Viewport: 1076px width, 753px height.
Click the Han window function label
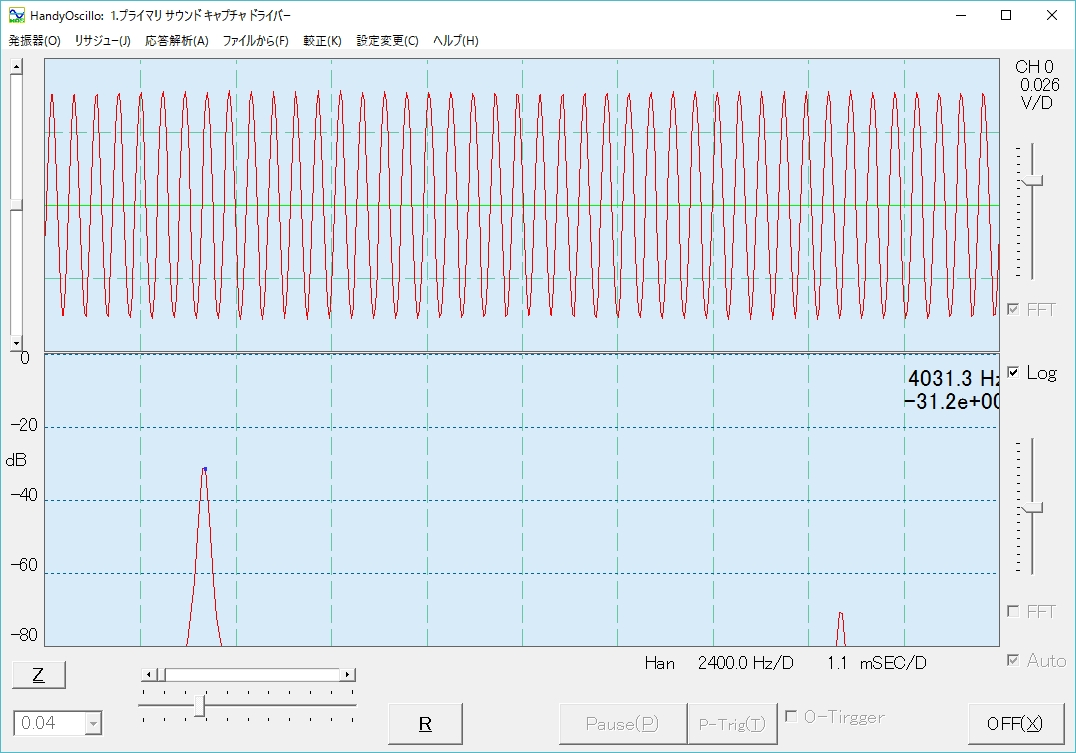click(x=659, y=663)
